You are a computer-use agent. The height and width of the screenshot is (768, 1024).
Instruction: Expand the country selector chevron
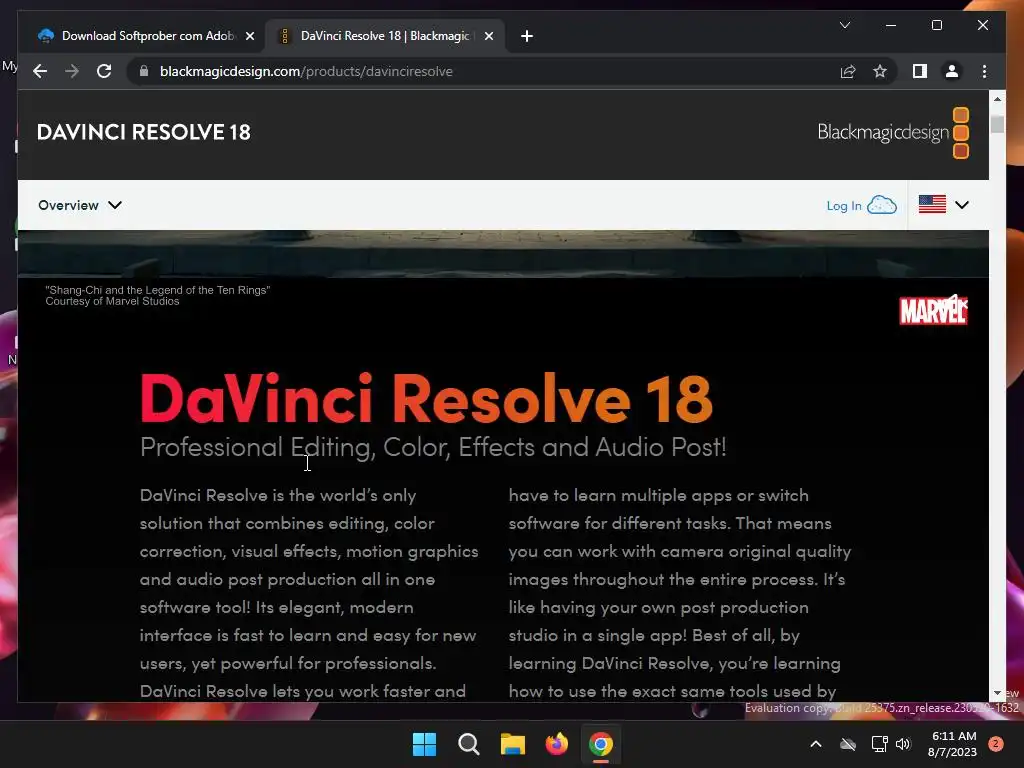[x=961, y=204]
